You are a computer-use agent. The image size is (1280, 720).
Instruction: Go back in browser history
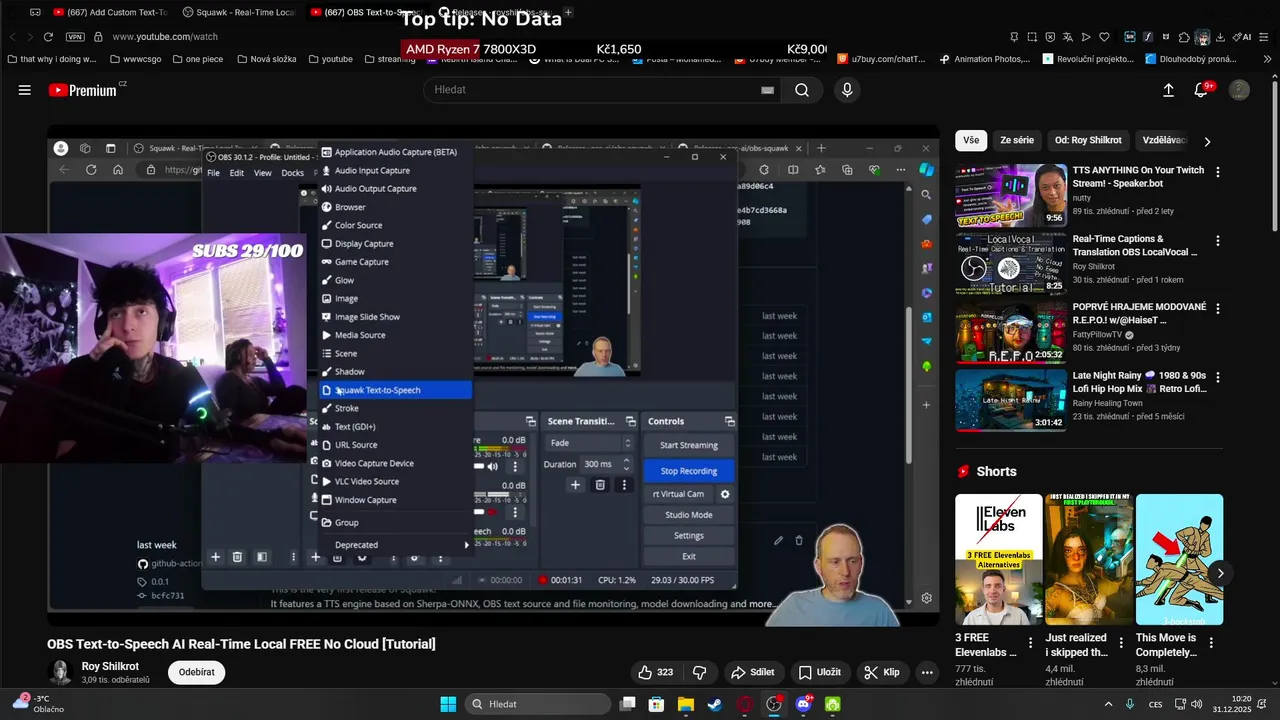(13, 37)
